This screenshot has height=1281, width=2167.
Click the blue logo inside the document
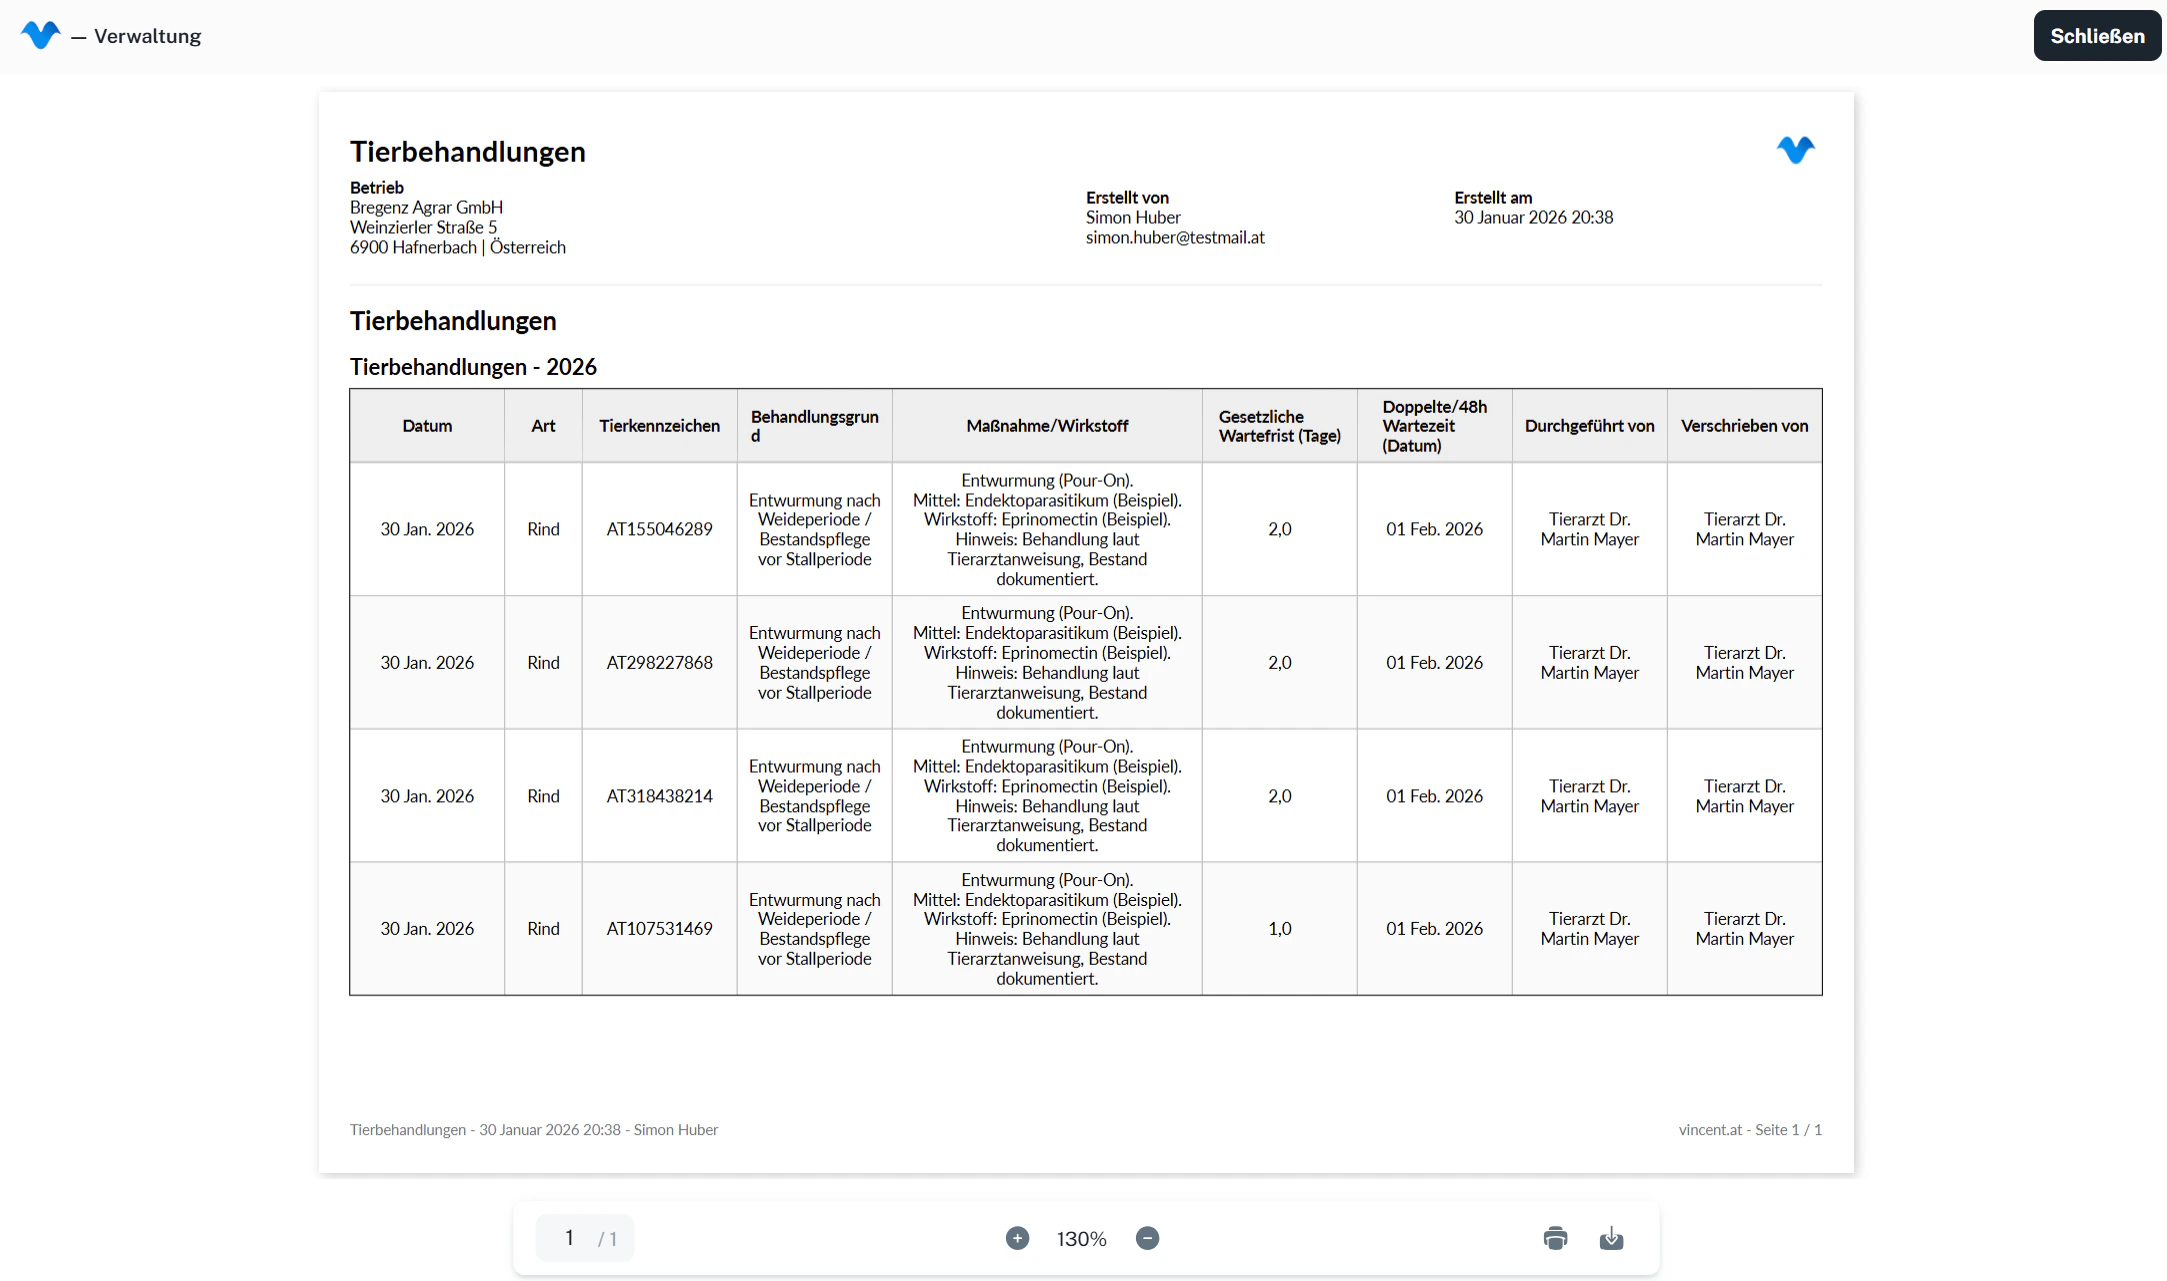pyautogui.click(x=1795, y=150)
